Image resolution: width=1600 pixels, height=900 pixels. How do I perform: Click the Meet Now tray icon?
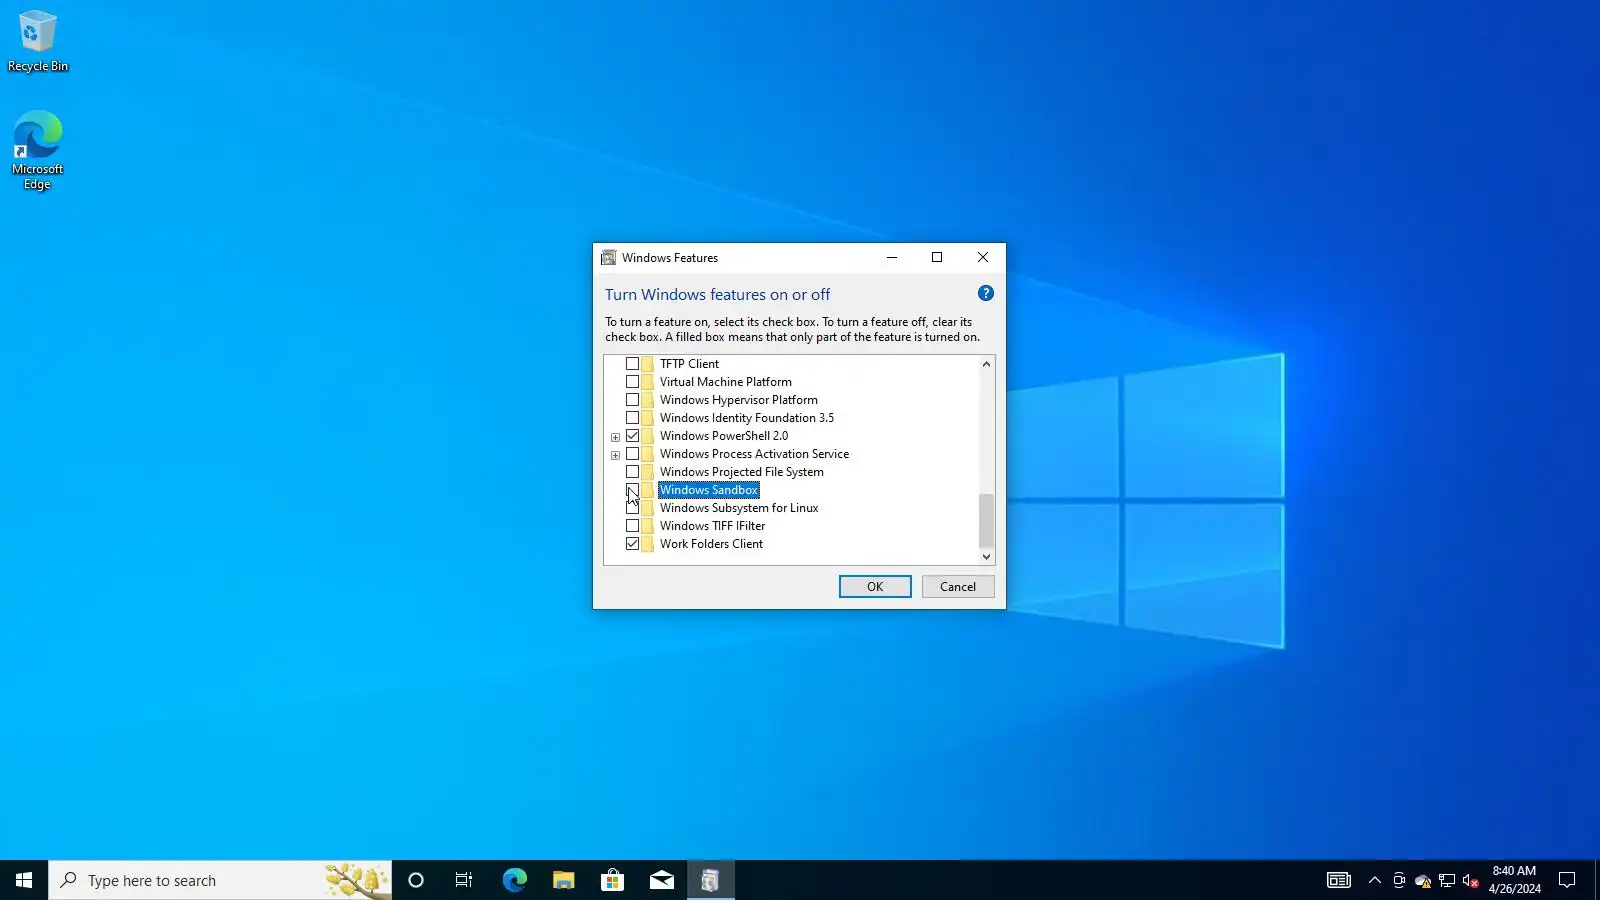click(x=1399, y=880)
